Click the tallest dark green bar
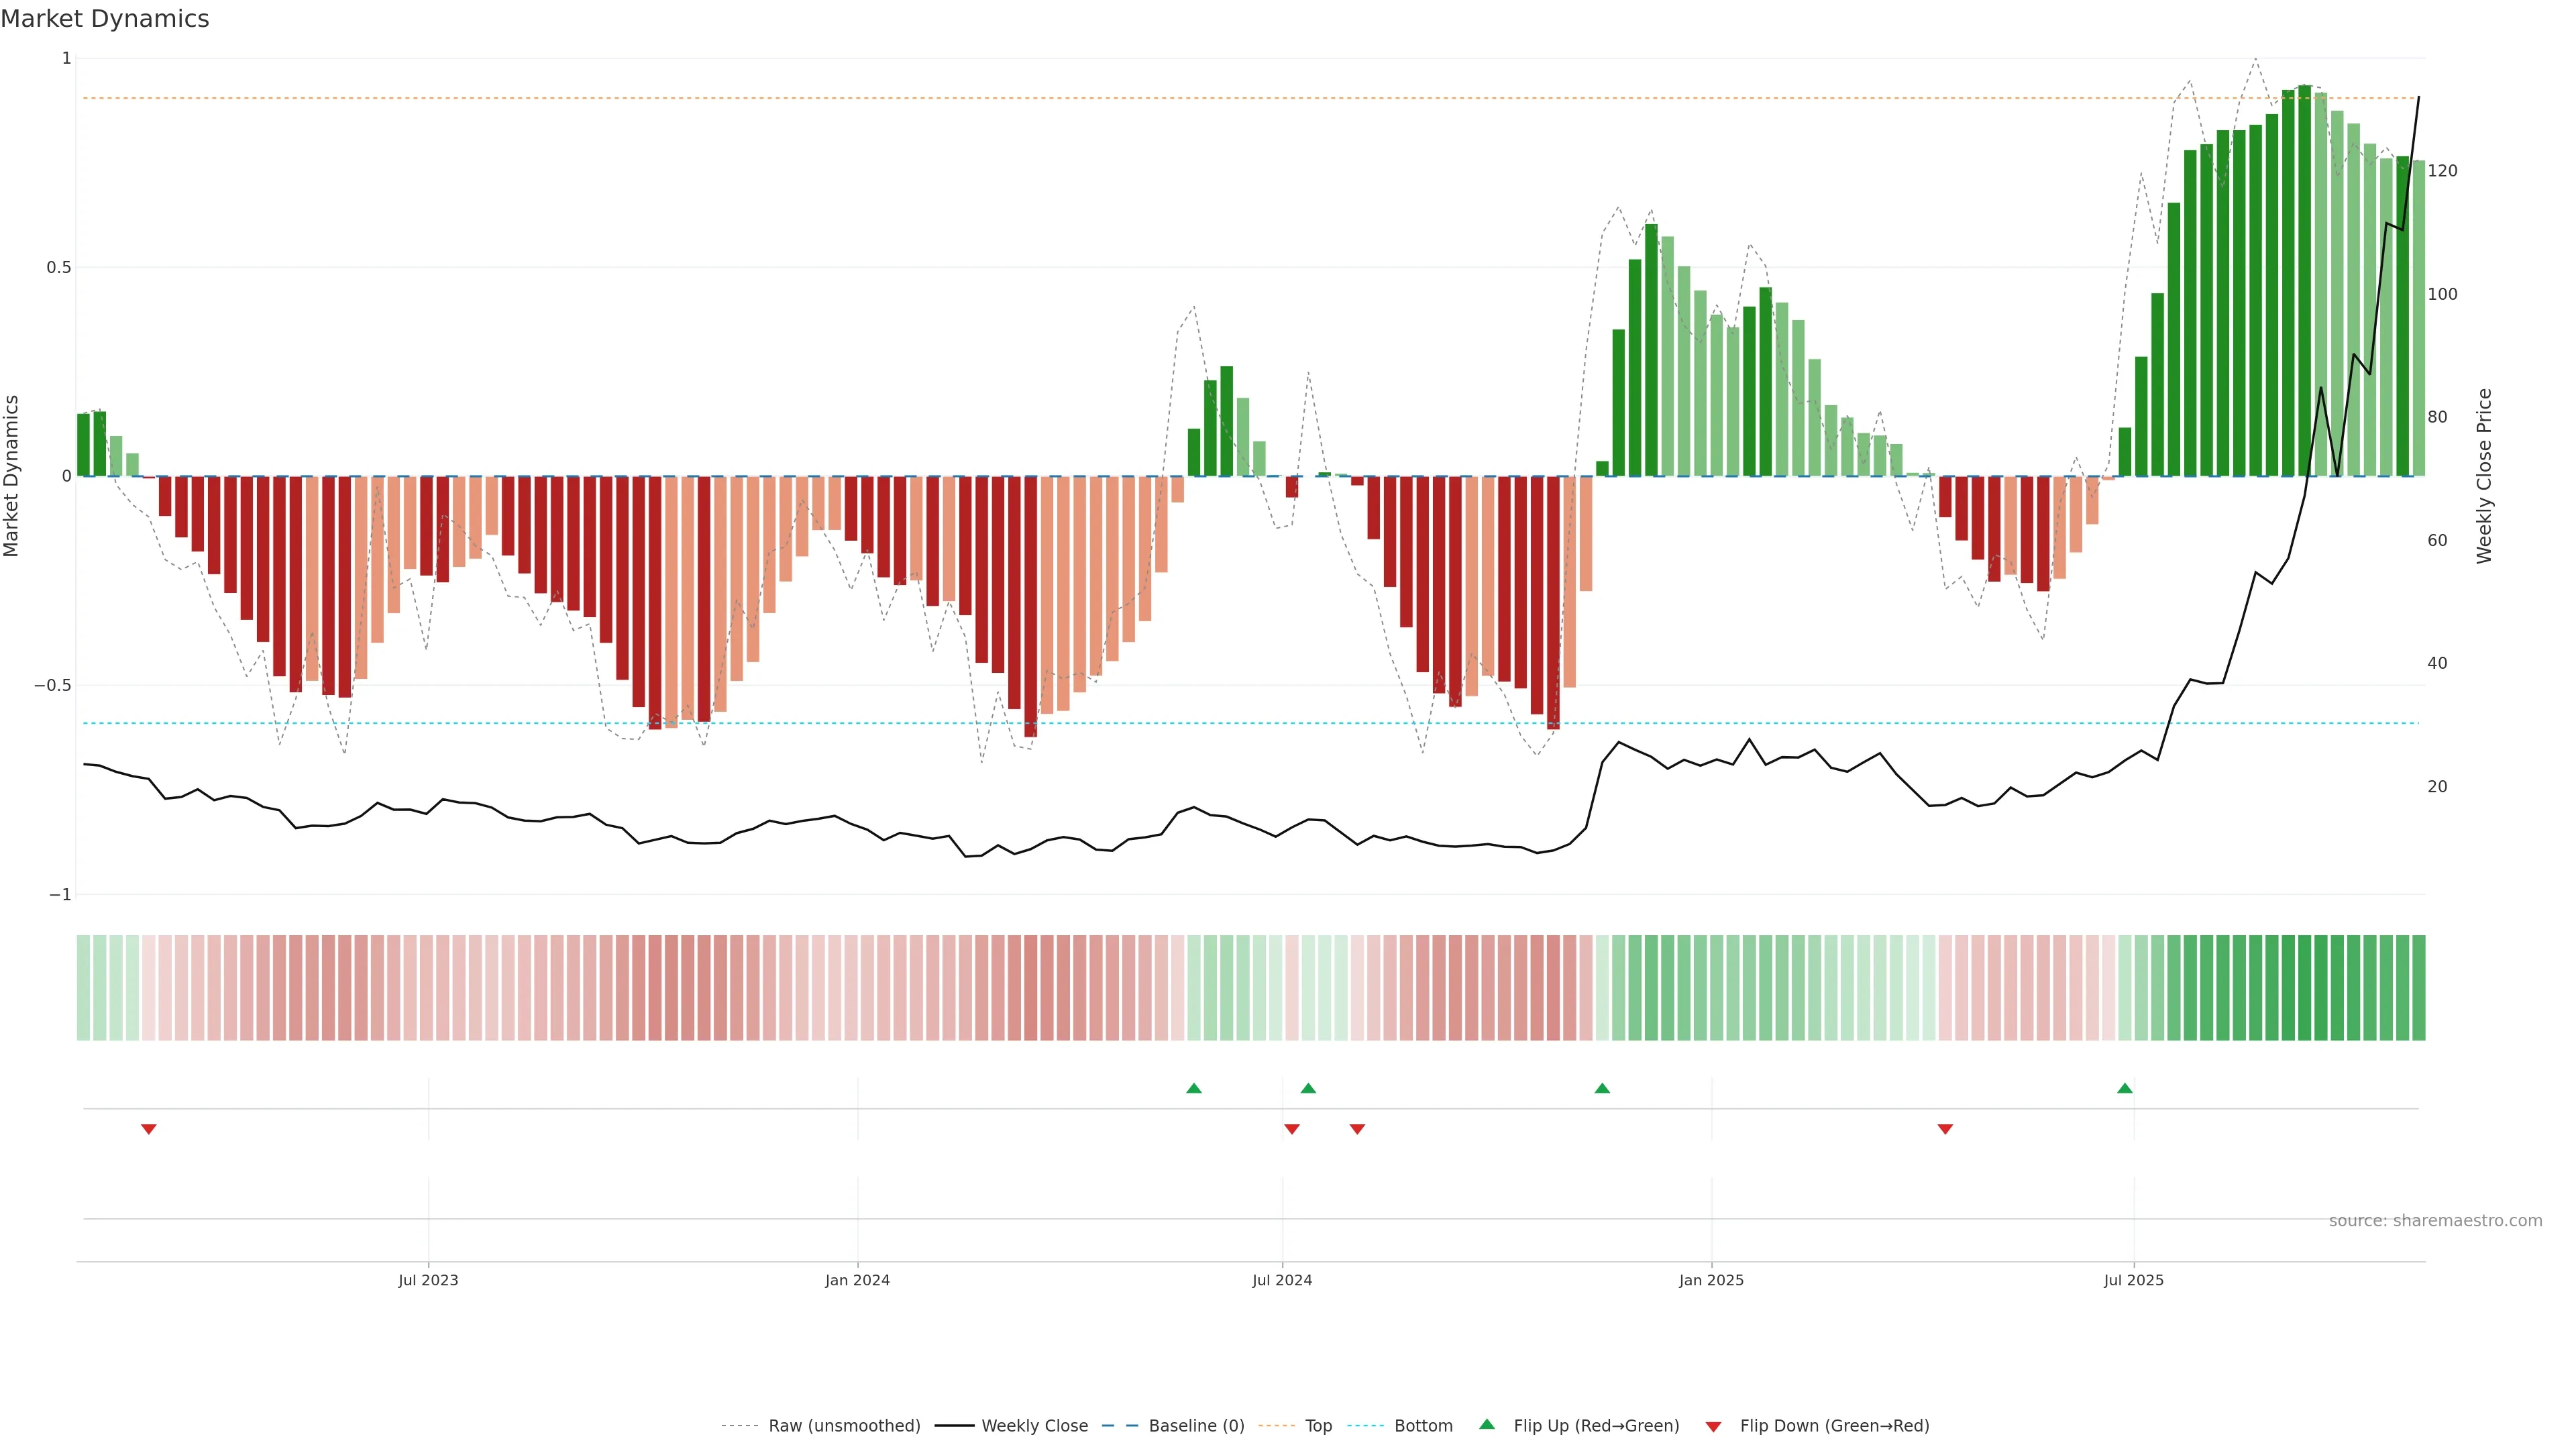2576x1449 pixels. pos(2304,280)
